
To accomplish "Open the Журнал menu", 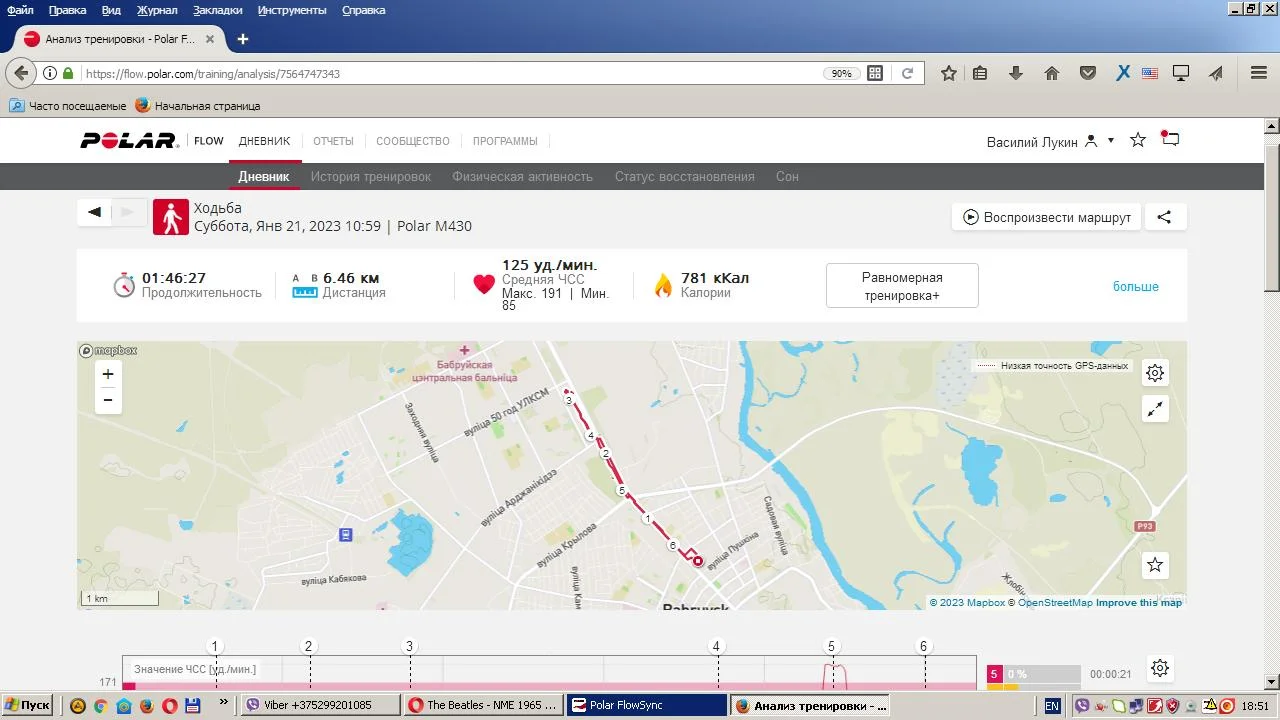I will pyautogui.click(x=157, y=10).
